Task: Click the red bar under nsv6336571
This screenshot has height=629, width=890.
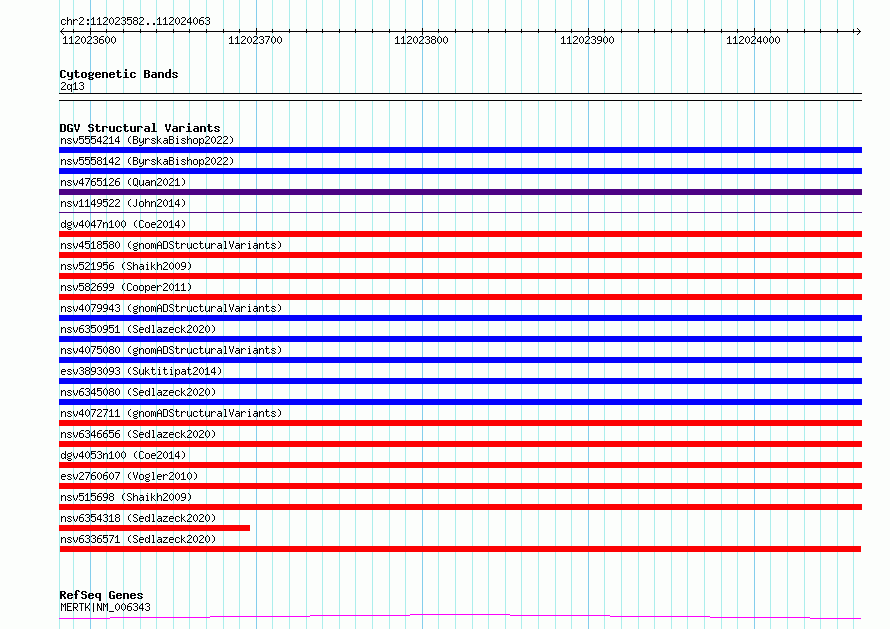Action: [460, 549]
